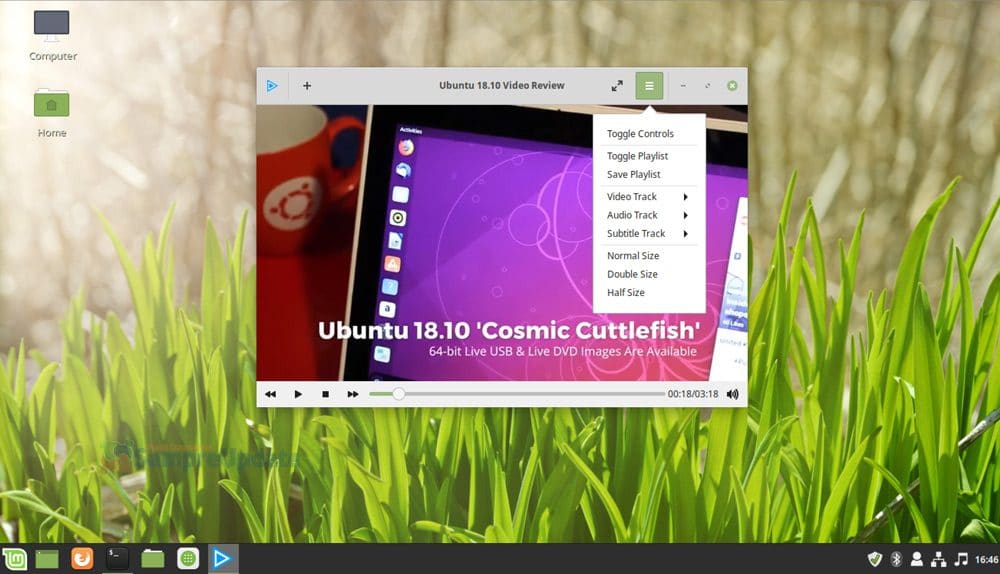Open network connections tray icon
The width and height of the screenshot is (1000, 574).
click(938, 559)
